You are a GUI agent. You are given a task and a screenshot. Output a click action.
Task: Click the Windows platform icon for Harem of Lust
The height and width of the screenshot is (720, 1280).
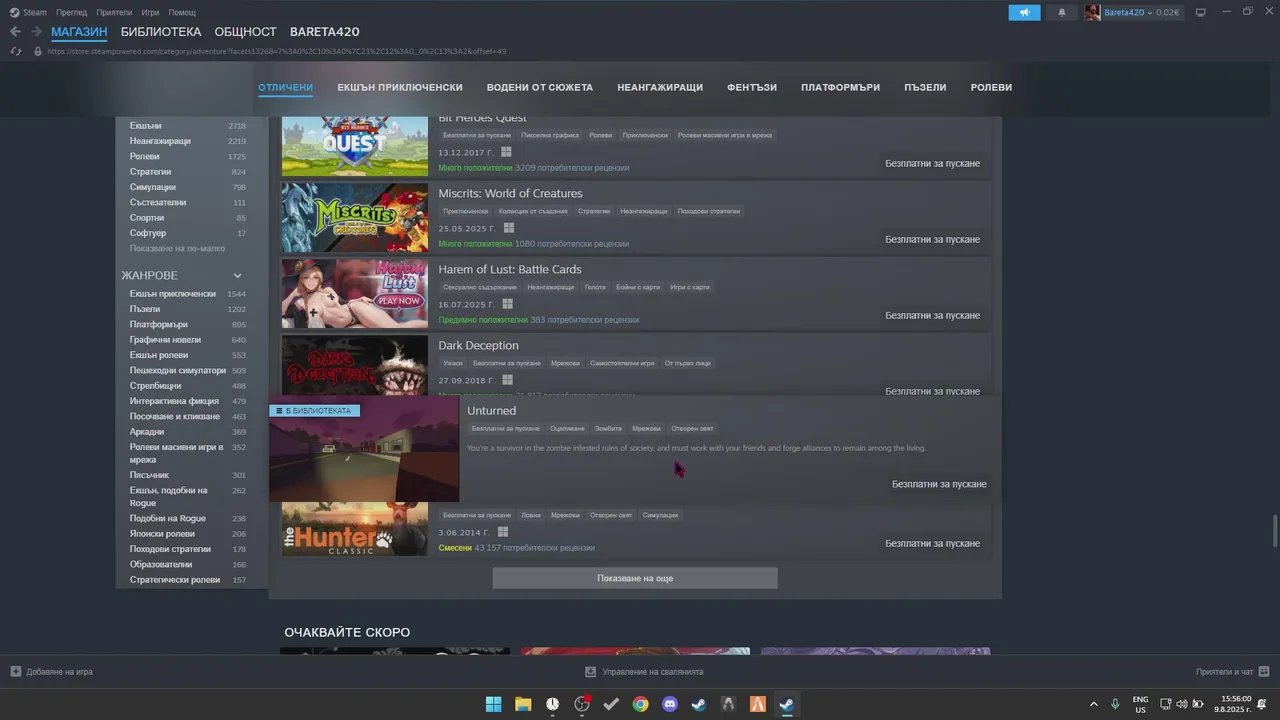tap(507, 304)
